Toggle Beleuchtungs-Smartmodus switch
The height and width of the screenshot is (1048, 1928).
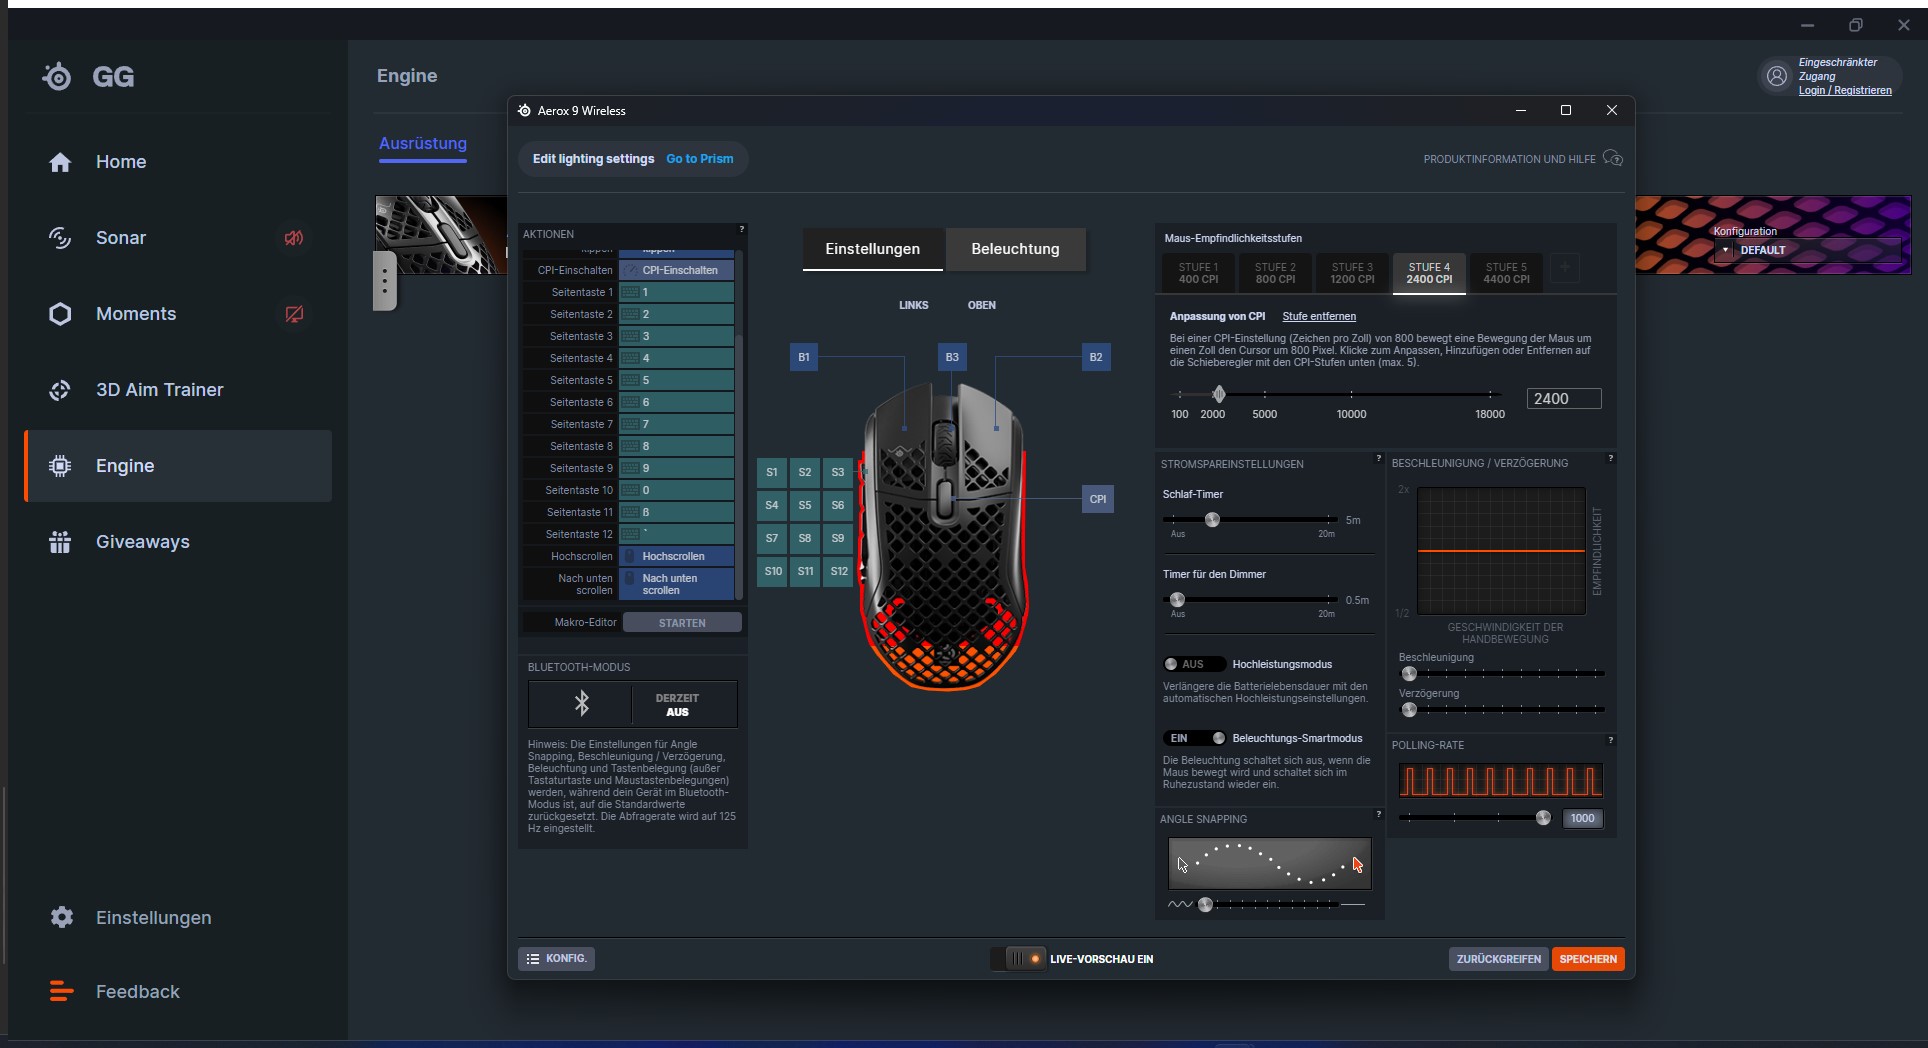point(1194,738)
